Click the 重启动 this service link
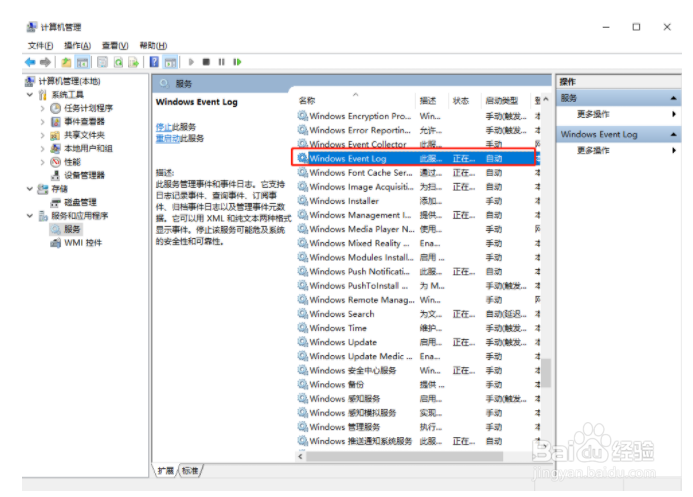The image size is (693, 497). coord(168,138)
